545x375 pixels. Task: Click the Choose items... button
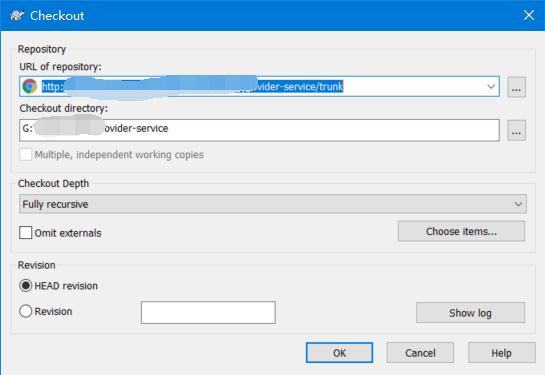coord(461,231)
